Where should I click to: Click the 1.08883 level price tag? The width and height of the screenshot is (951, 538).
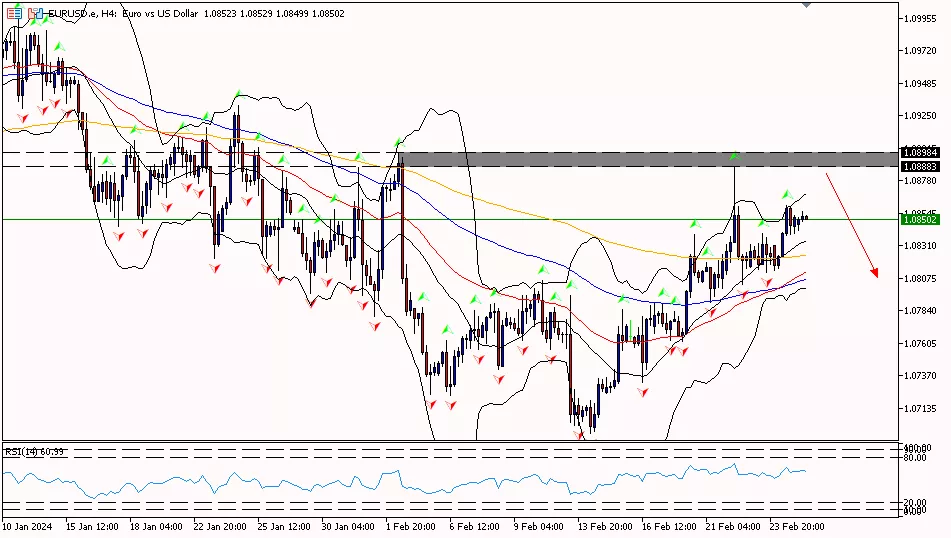pos(919,165)
